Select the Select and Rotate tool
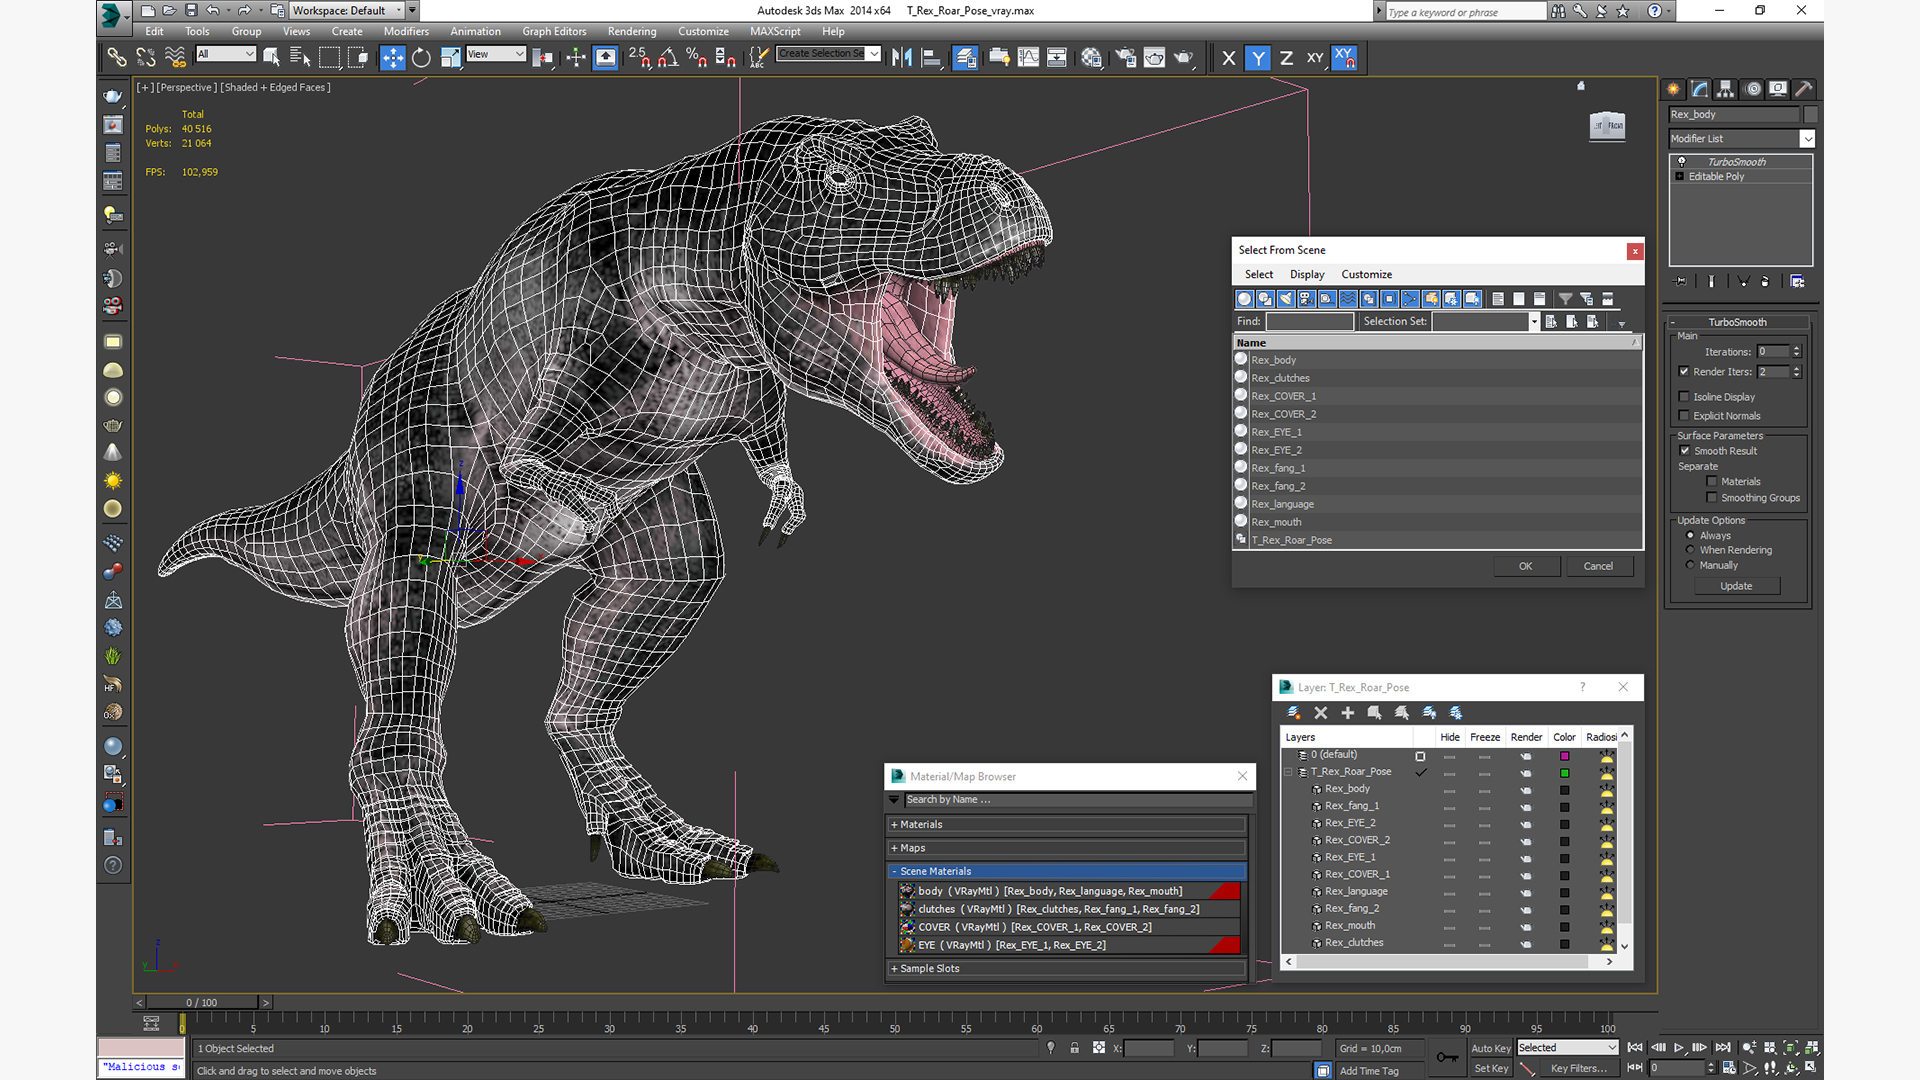 click(x=421, y=58)
